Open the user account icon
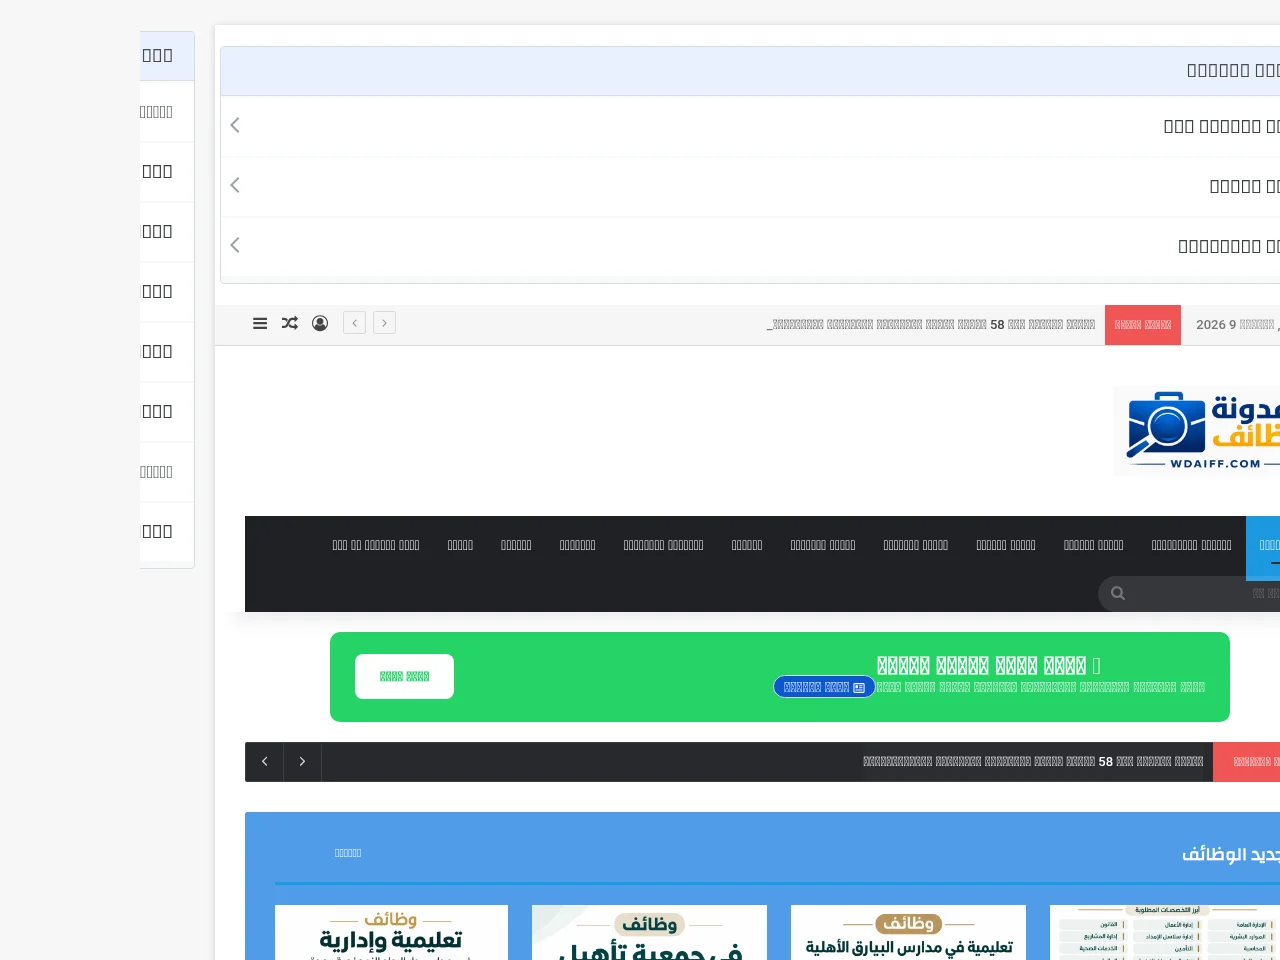The height and width of the screenshot is (960, 1280). [x=320, y=323]
